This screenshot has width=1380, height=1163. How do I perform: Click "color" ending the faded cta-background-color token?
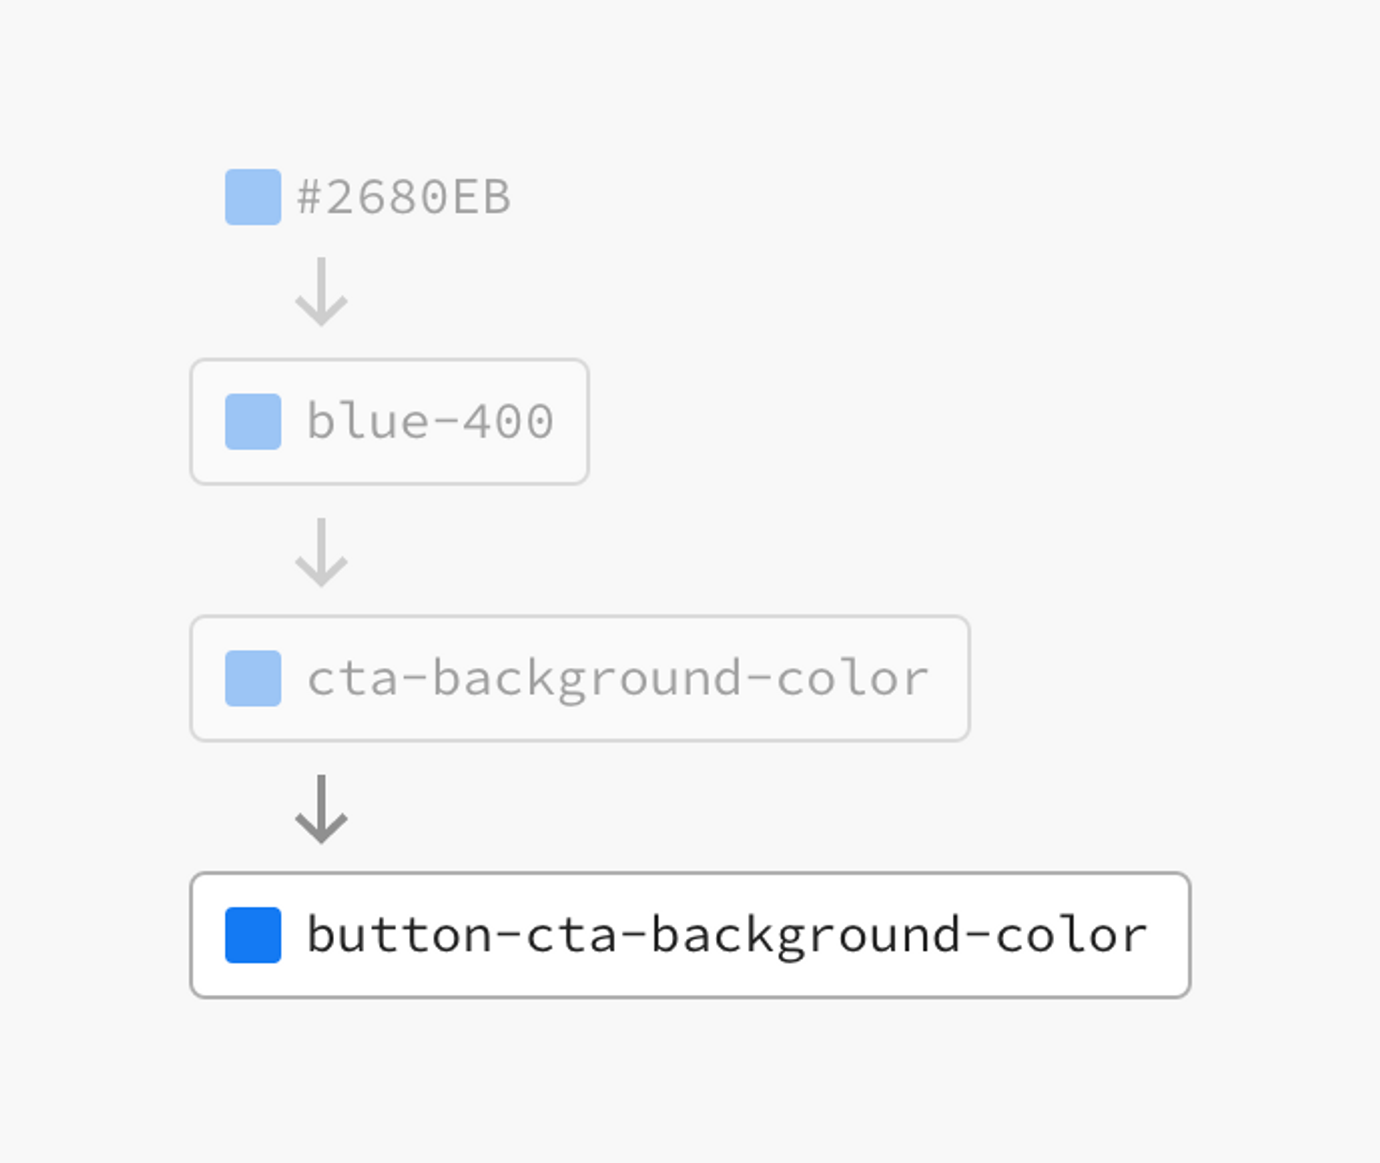(x=852, y=678)
